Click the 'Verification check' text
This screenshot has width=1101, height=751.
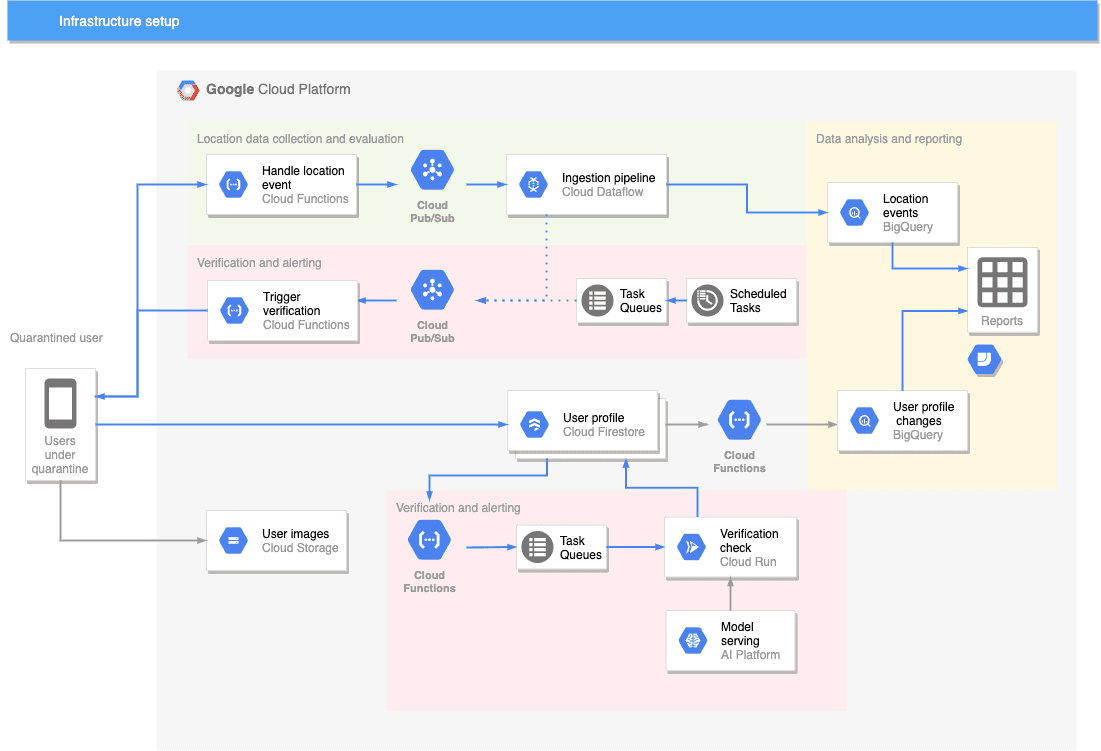coord(749,540)
